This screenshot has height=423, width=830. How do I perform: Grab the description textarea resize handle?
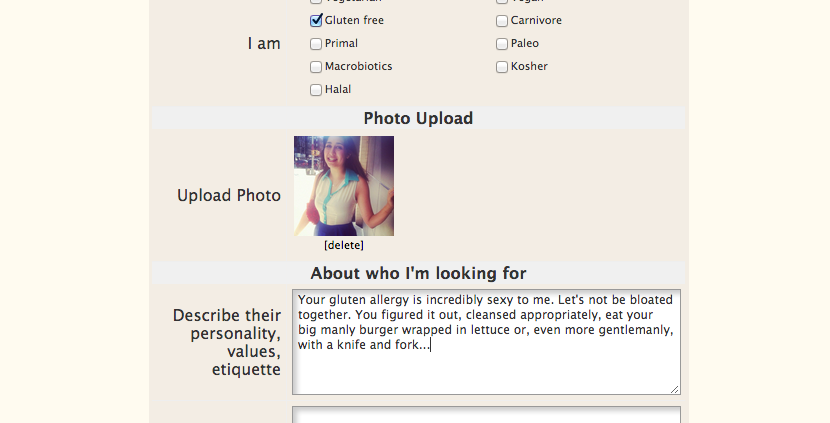pyautogui.click(x=674, y=388)
